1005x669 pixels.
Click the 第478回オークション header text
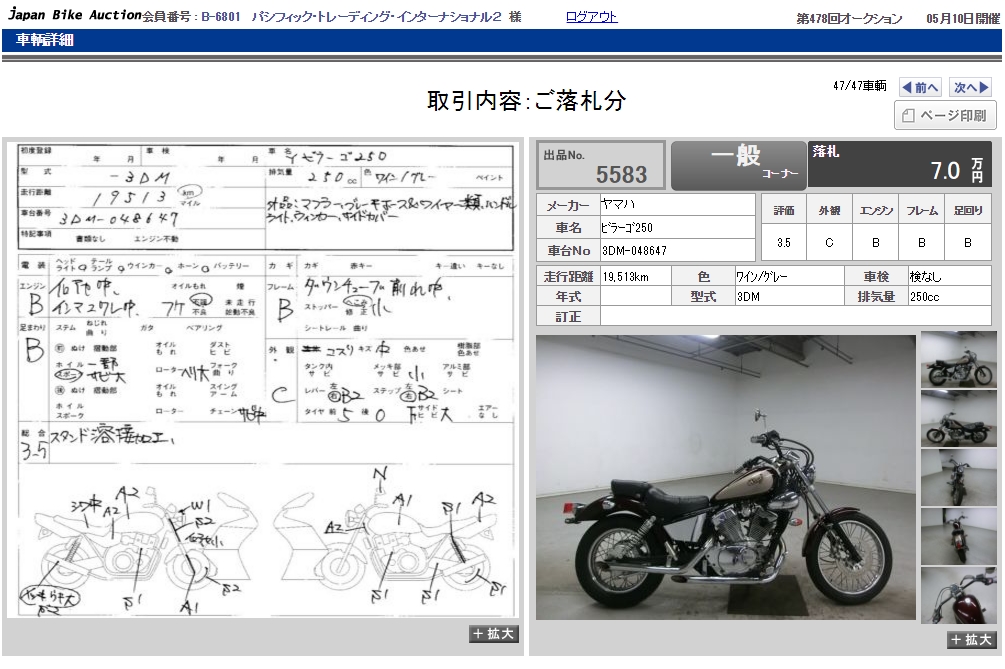849,18
